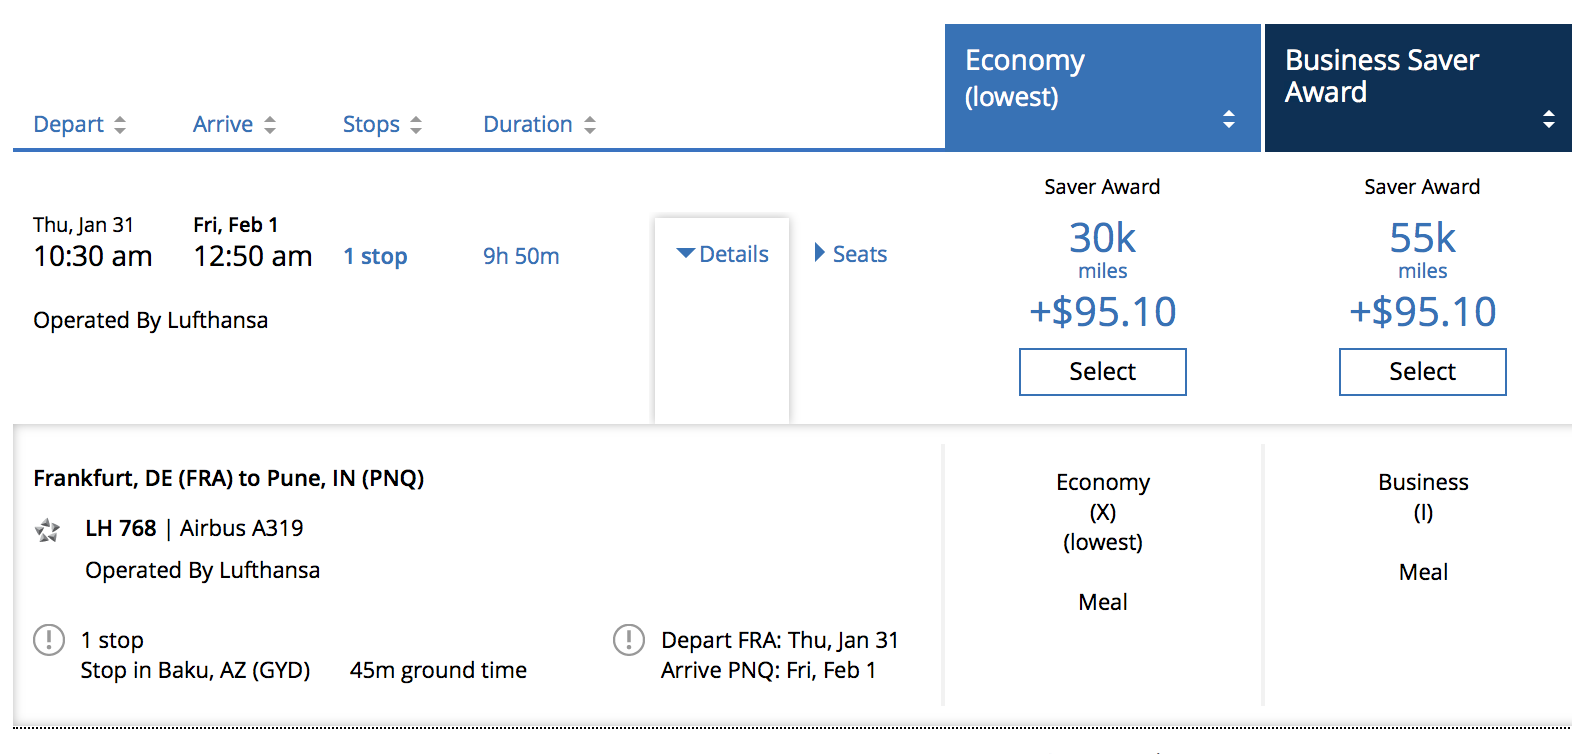The height and width of the screenshot is (754, 1572).
Task: Click the sort arrows beside Depart
Action: pyautogui.click(x=120, y=125)
